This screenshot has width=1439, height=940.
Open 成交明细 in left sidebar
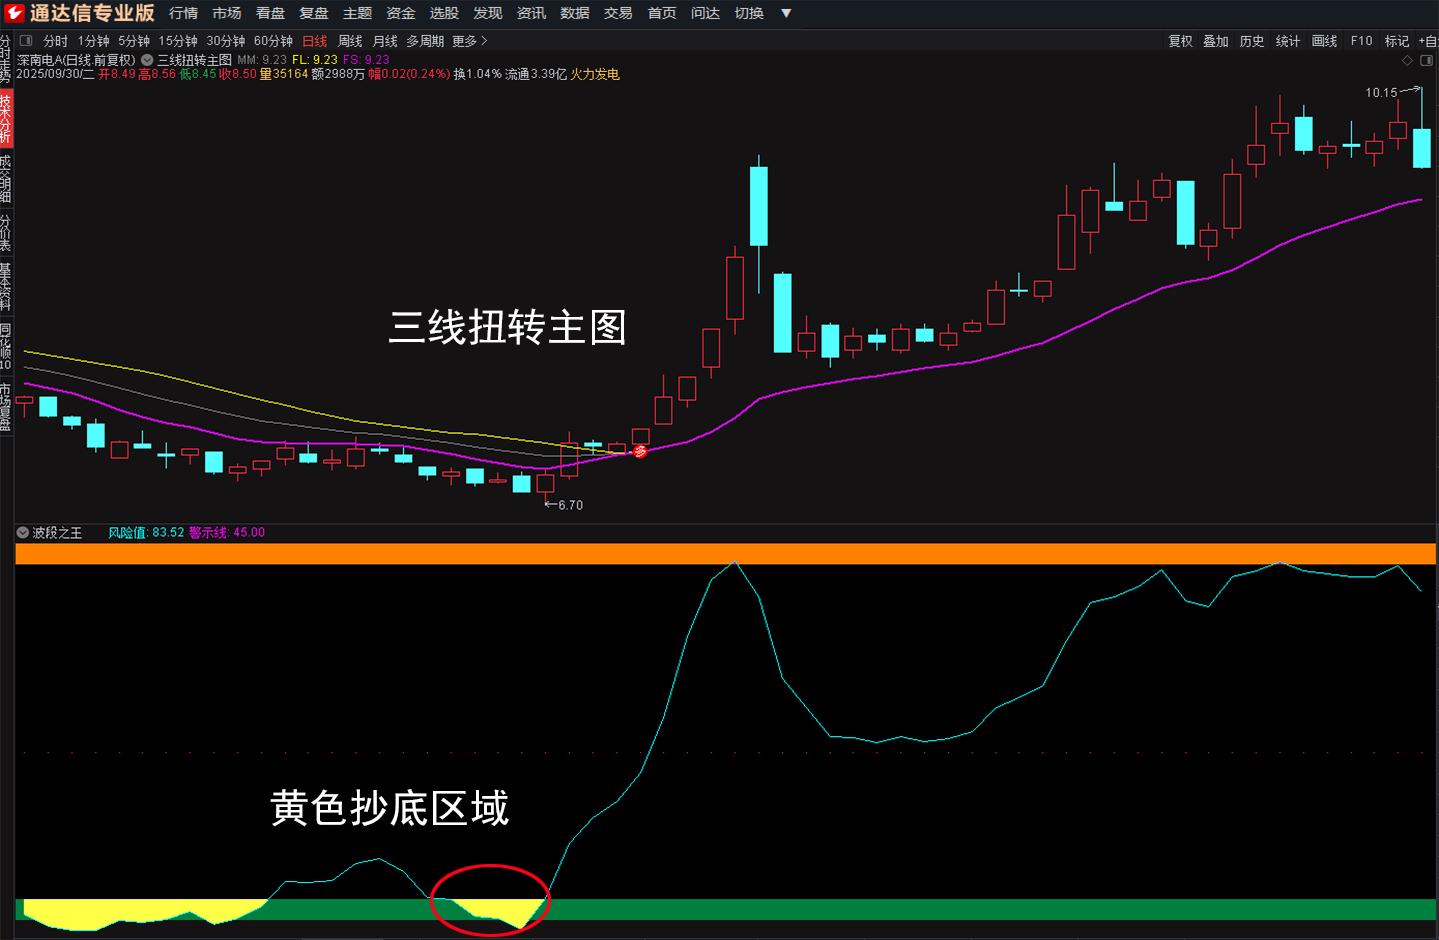[6, 179]
